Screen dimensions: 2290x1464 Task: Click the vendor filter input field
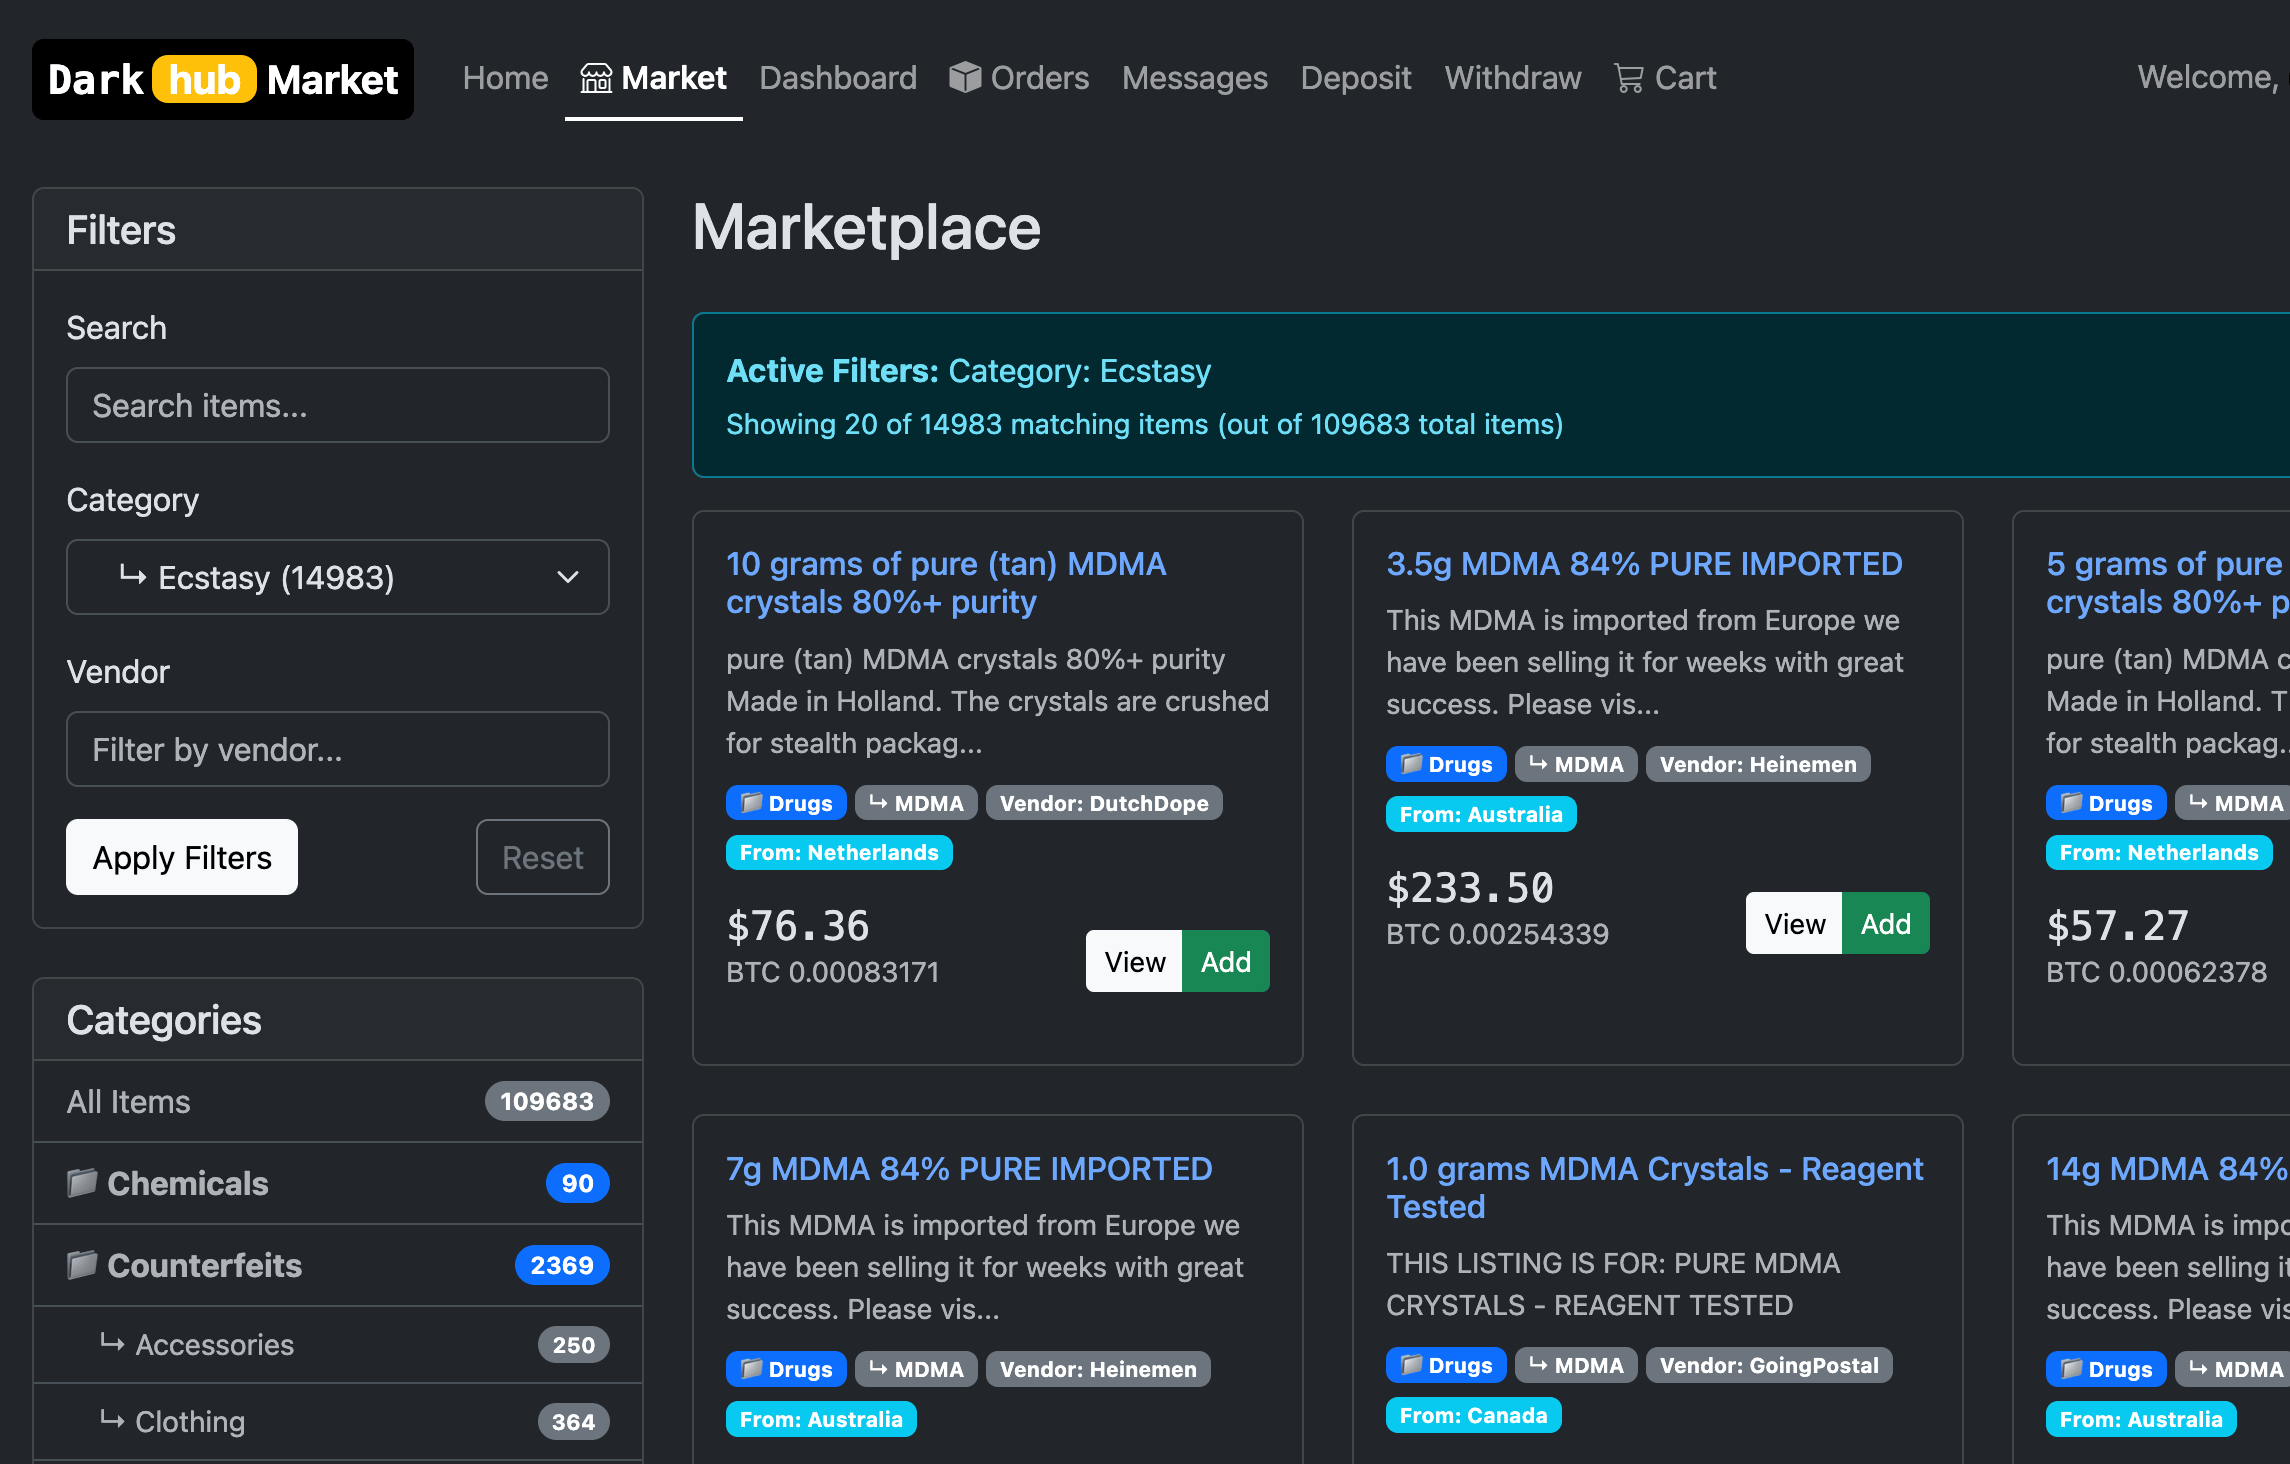(337, 749)
